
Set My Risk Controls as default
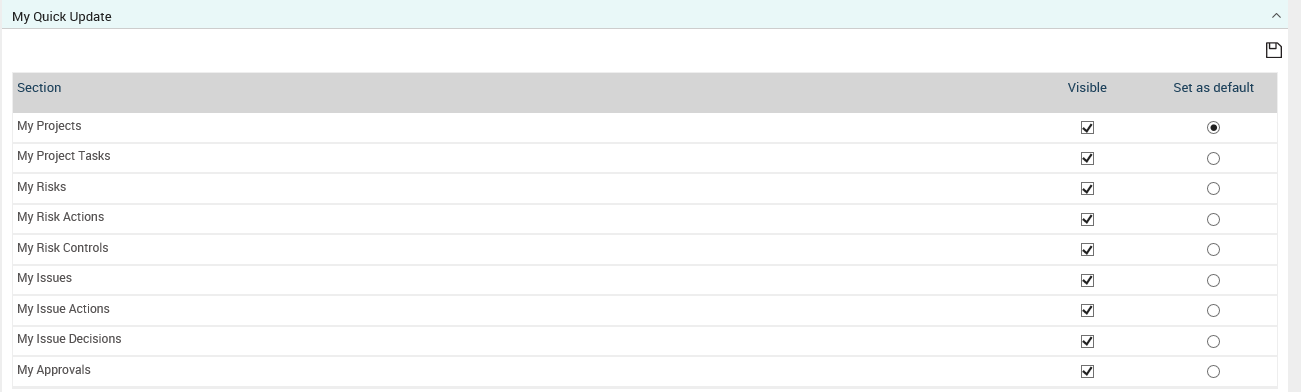[1213, 250]
